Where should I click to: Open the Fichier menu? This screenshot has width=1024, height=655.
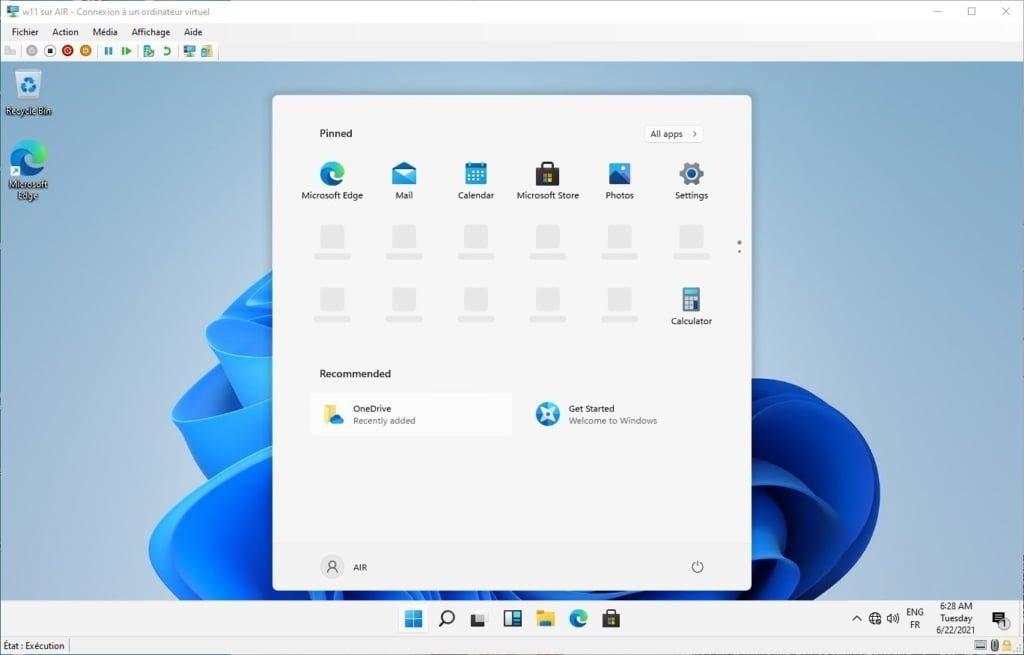25,31
